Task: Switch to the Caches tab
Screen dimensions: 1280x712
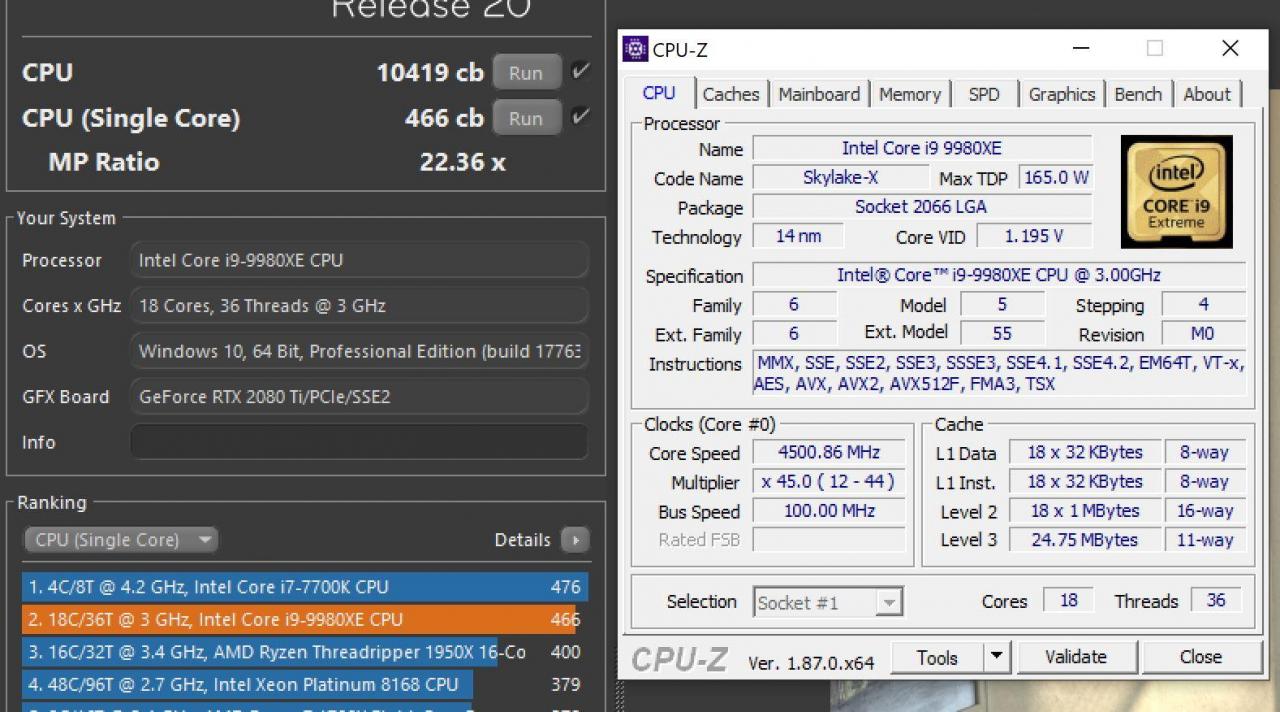Action: (x=731, y=93)
